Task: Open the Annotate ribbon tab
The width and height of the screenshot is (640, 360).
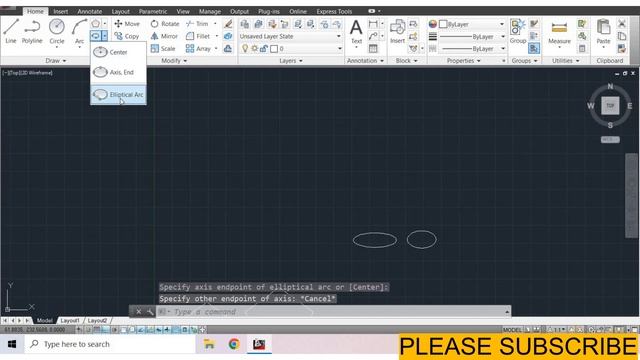Action: click(90, 11)
